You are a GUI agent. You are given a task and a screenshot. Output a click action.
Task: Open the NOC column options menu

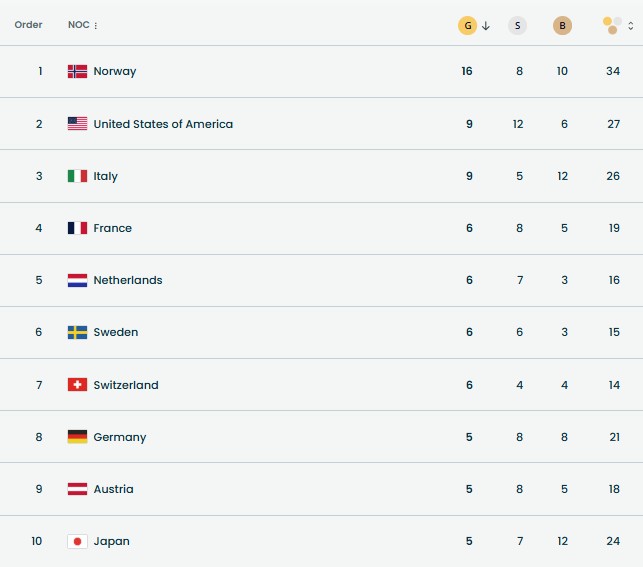pyautogui.click(x=96, y=25)
